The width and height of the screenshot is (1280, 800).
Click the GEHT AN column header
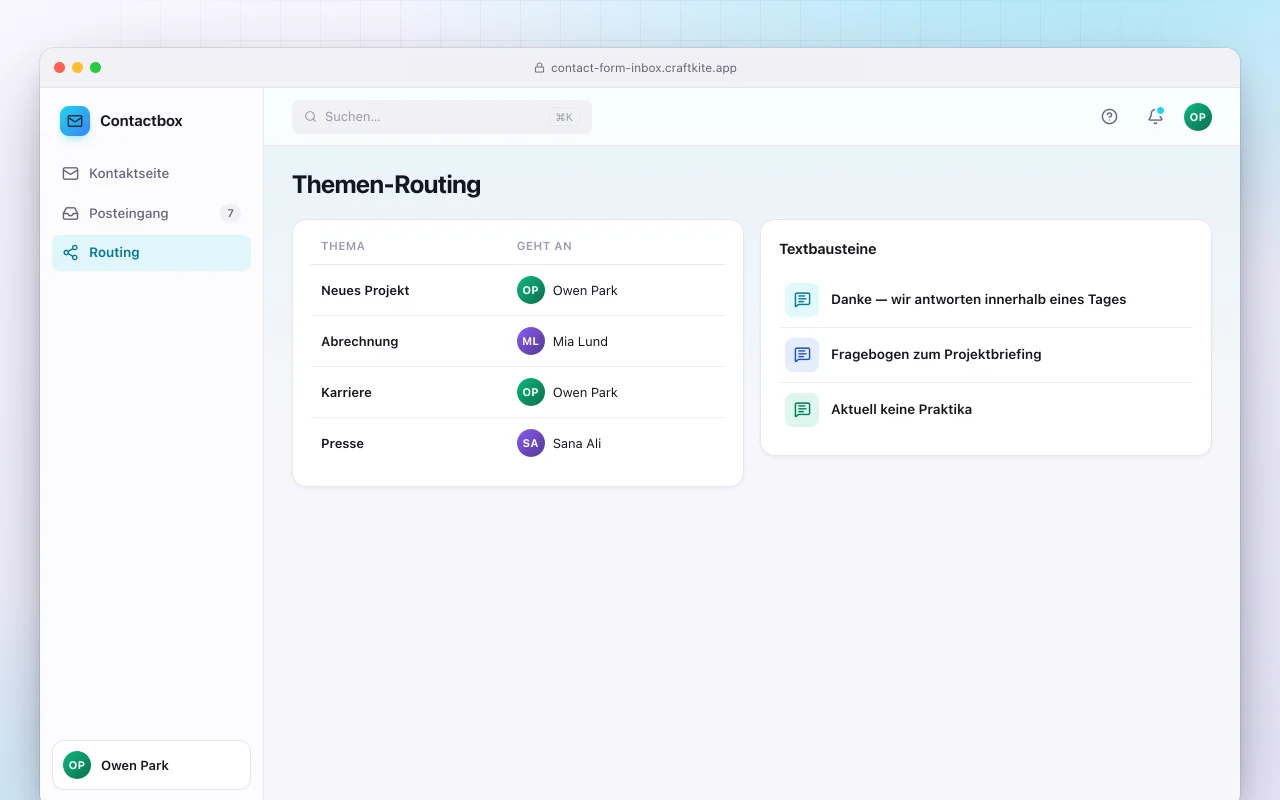coord(544,246)
